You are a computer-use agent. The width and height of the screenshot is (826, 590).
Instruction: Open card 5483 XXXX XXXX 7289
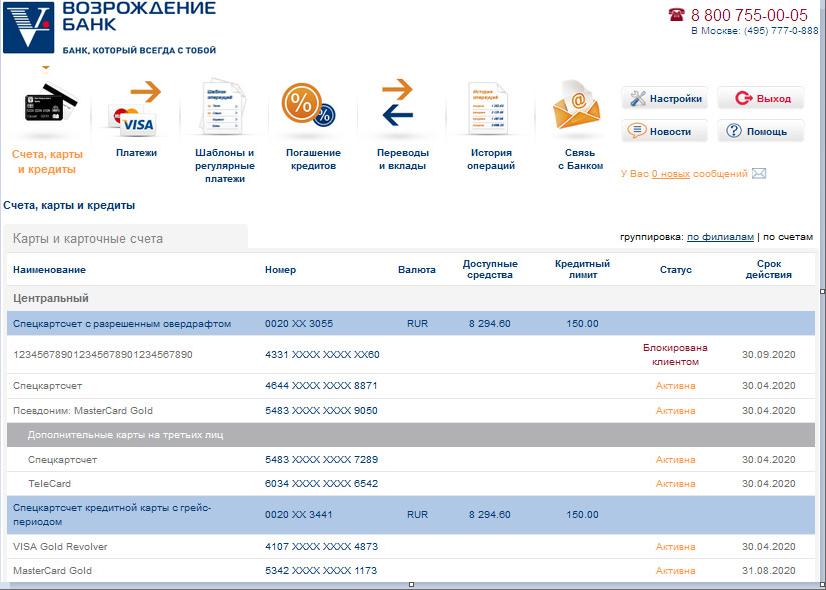coord(321,459)
